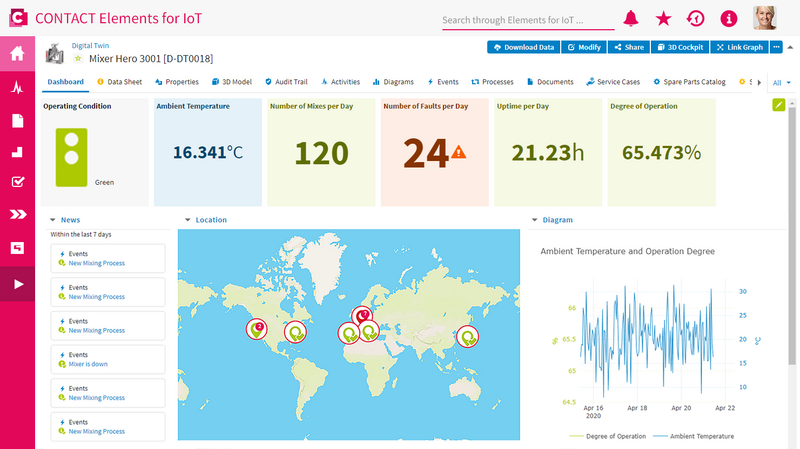
Task: Open the Mixer is down news link
Action: click(x=88, y=364)
